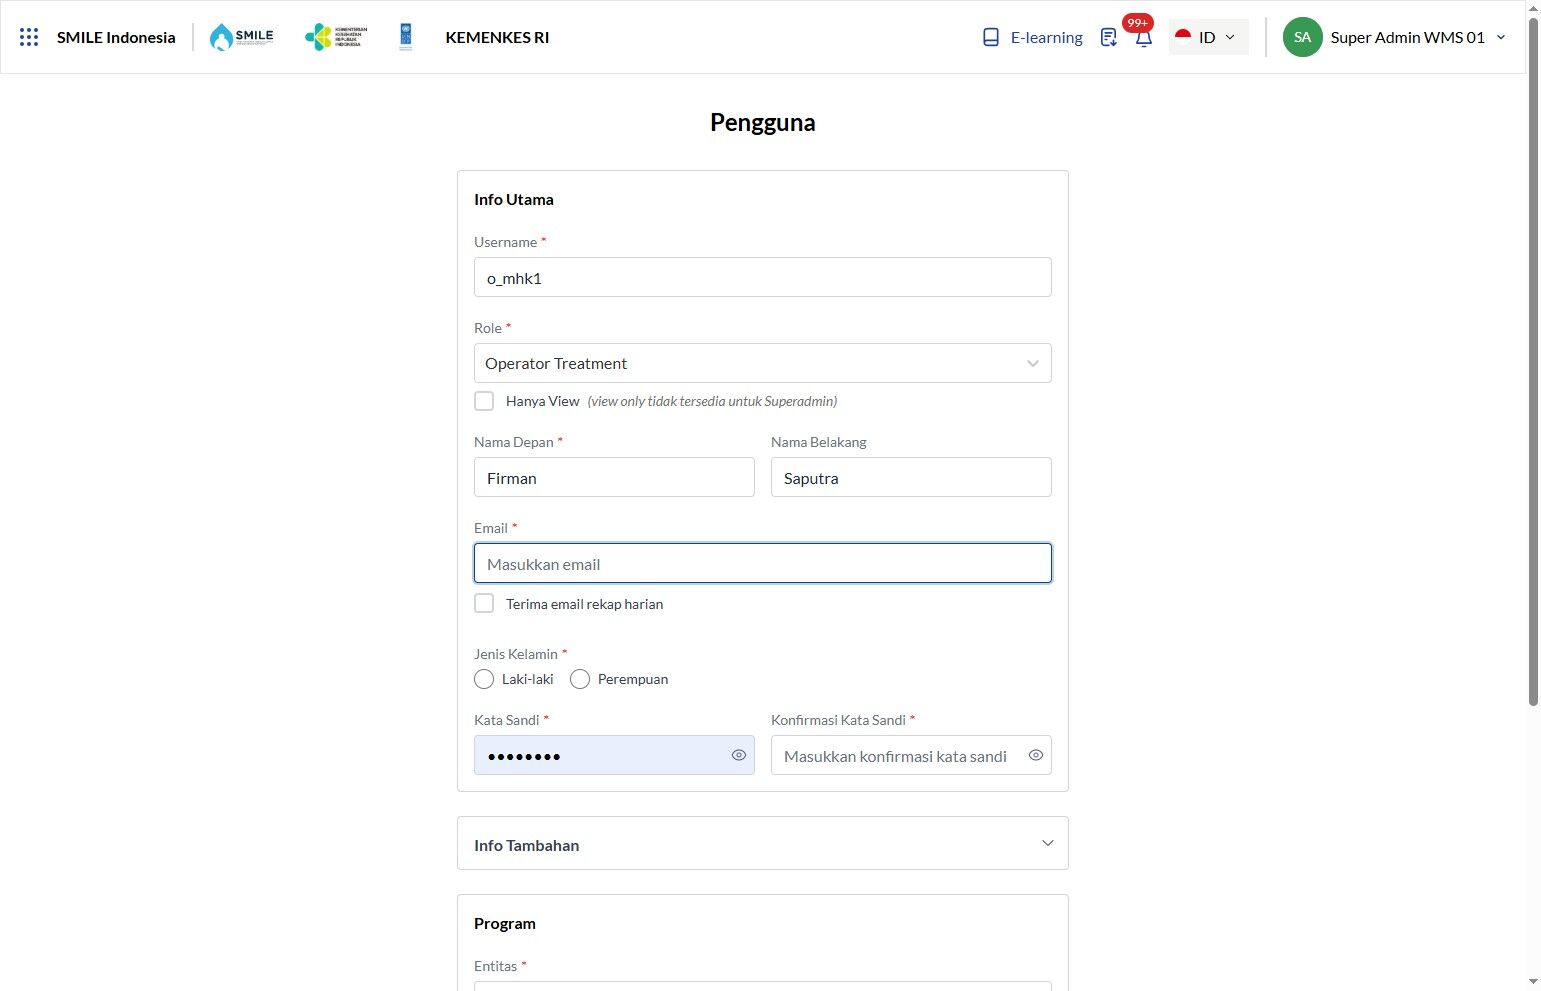
Task: Select the Perempuan radio button
Action: [580, 679]
